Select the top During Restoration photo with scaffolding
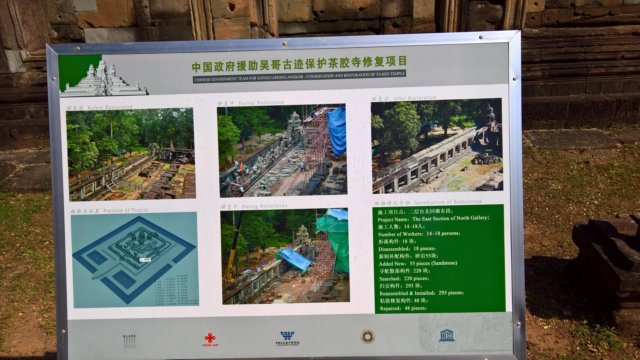This screenshot has height=360, width=640. (282, 150)
